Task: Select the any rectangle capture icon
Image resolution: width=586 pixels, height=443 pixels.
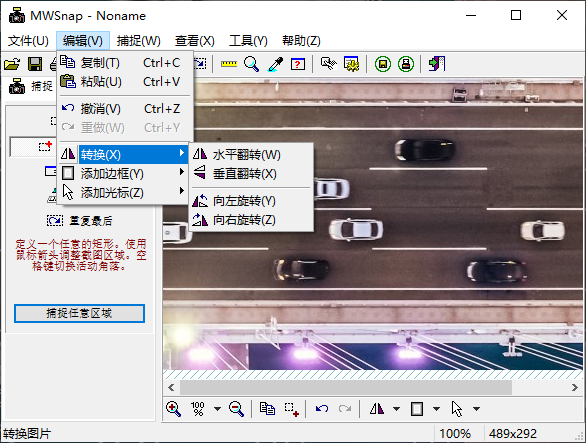Action: coord(45,146)
